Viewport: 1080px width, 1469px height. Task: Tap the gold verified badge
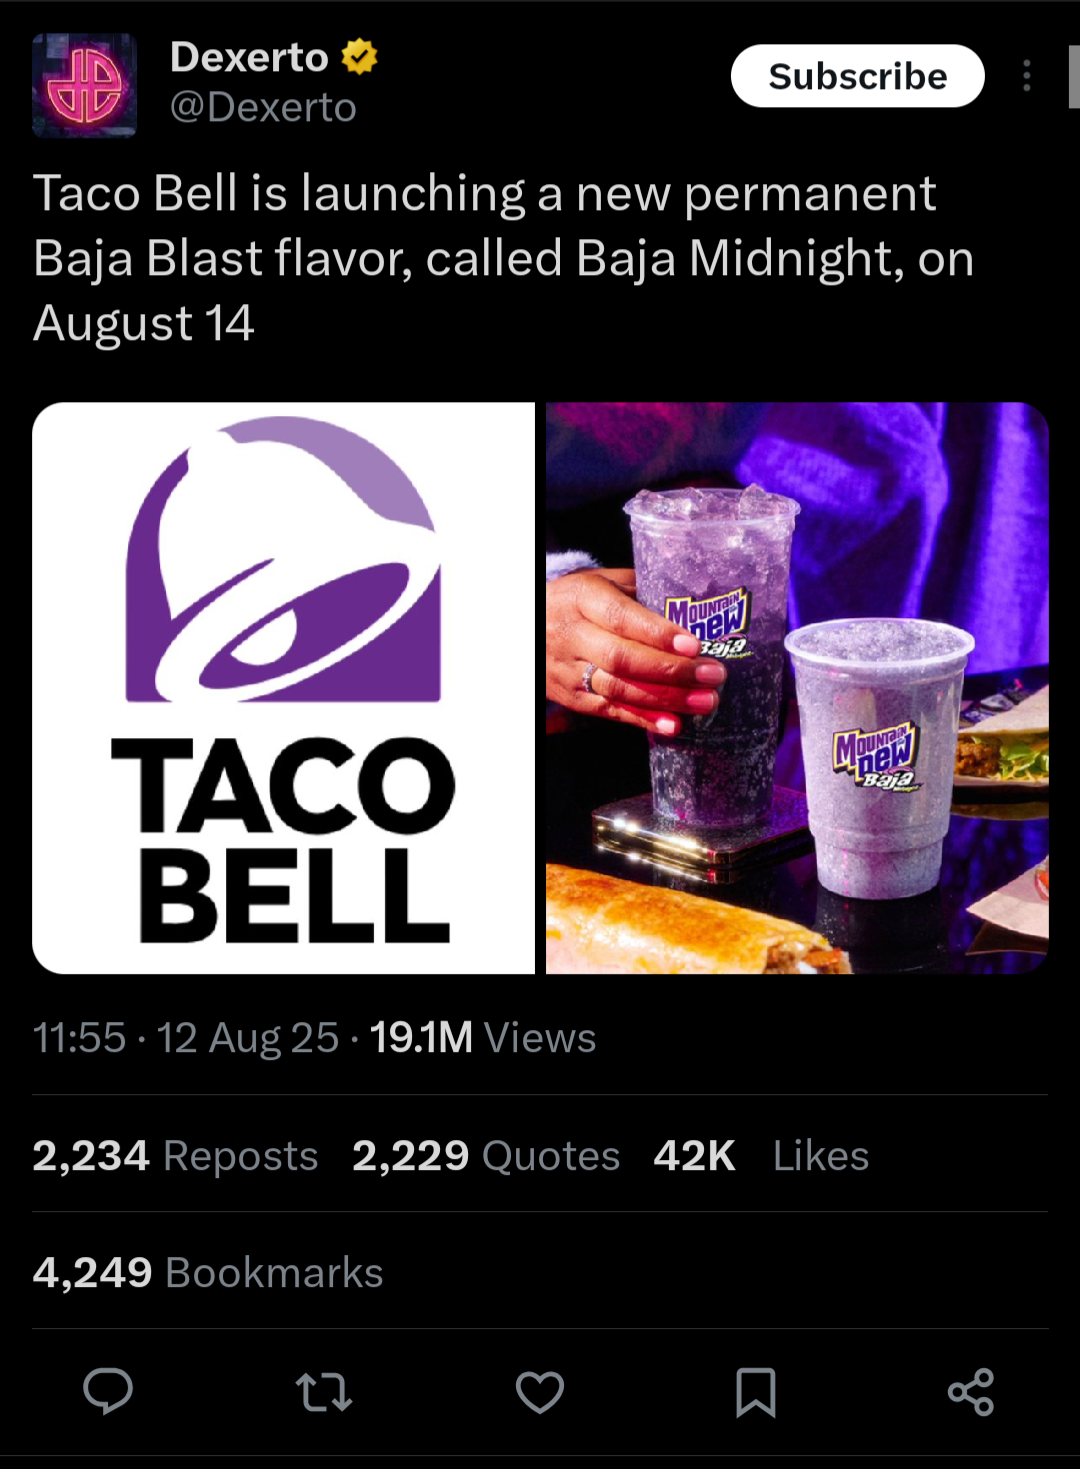click(x=360, y=57)
